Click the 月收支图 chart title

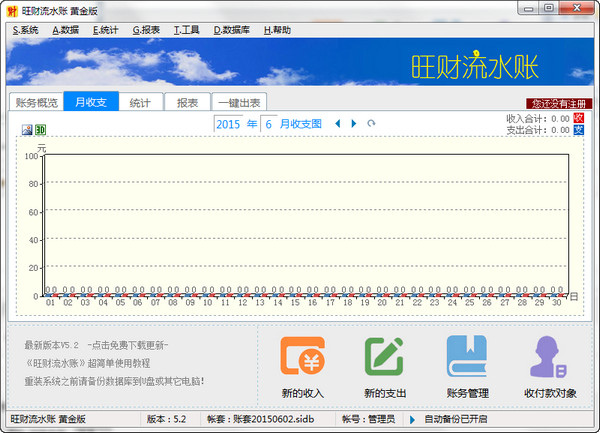click(300, 124)
